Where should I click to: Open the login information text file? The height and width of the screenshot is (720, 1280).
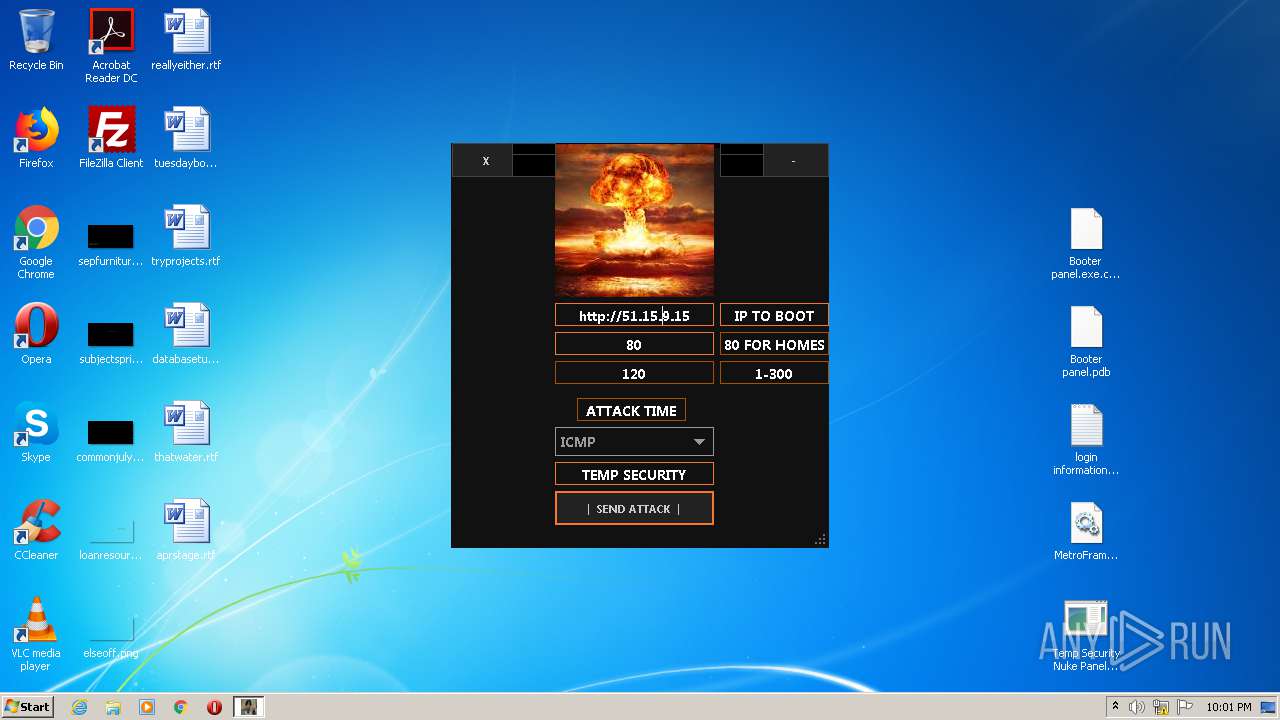[x=1086, y=438]
